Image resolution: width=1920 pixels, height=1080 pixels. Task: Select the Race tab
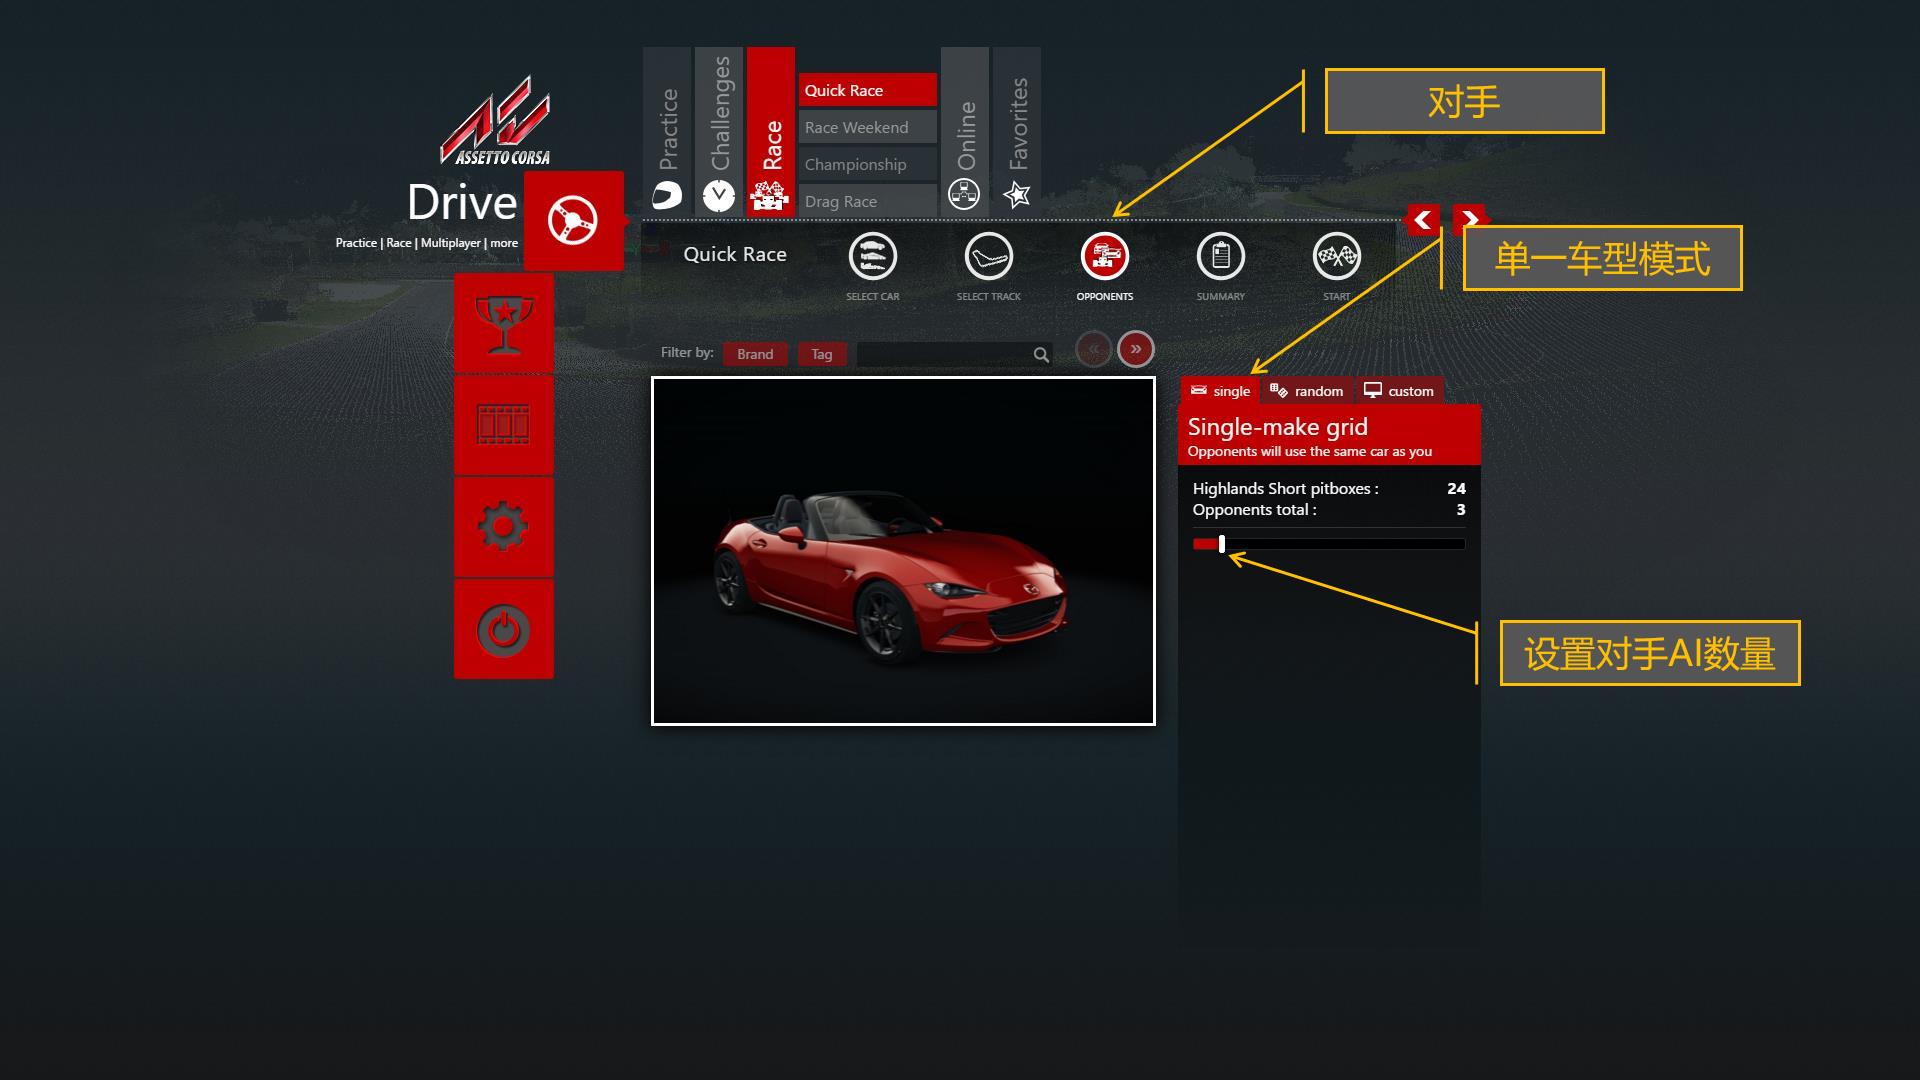[x=771, y=131]
